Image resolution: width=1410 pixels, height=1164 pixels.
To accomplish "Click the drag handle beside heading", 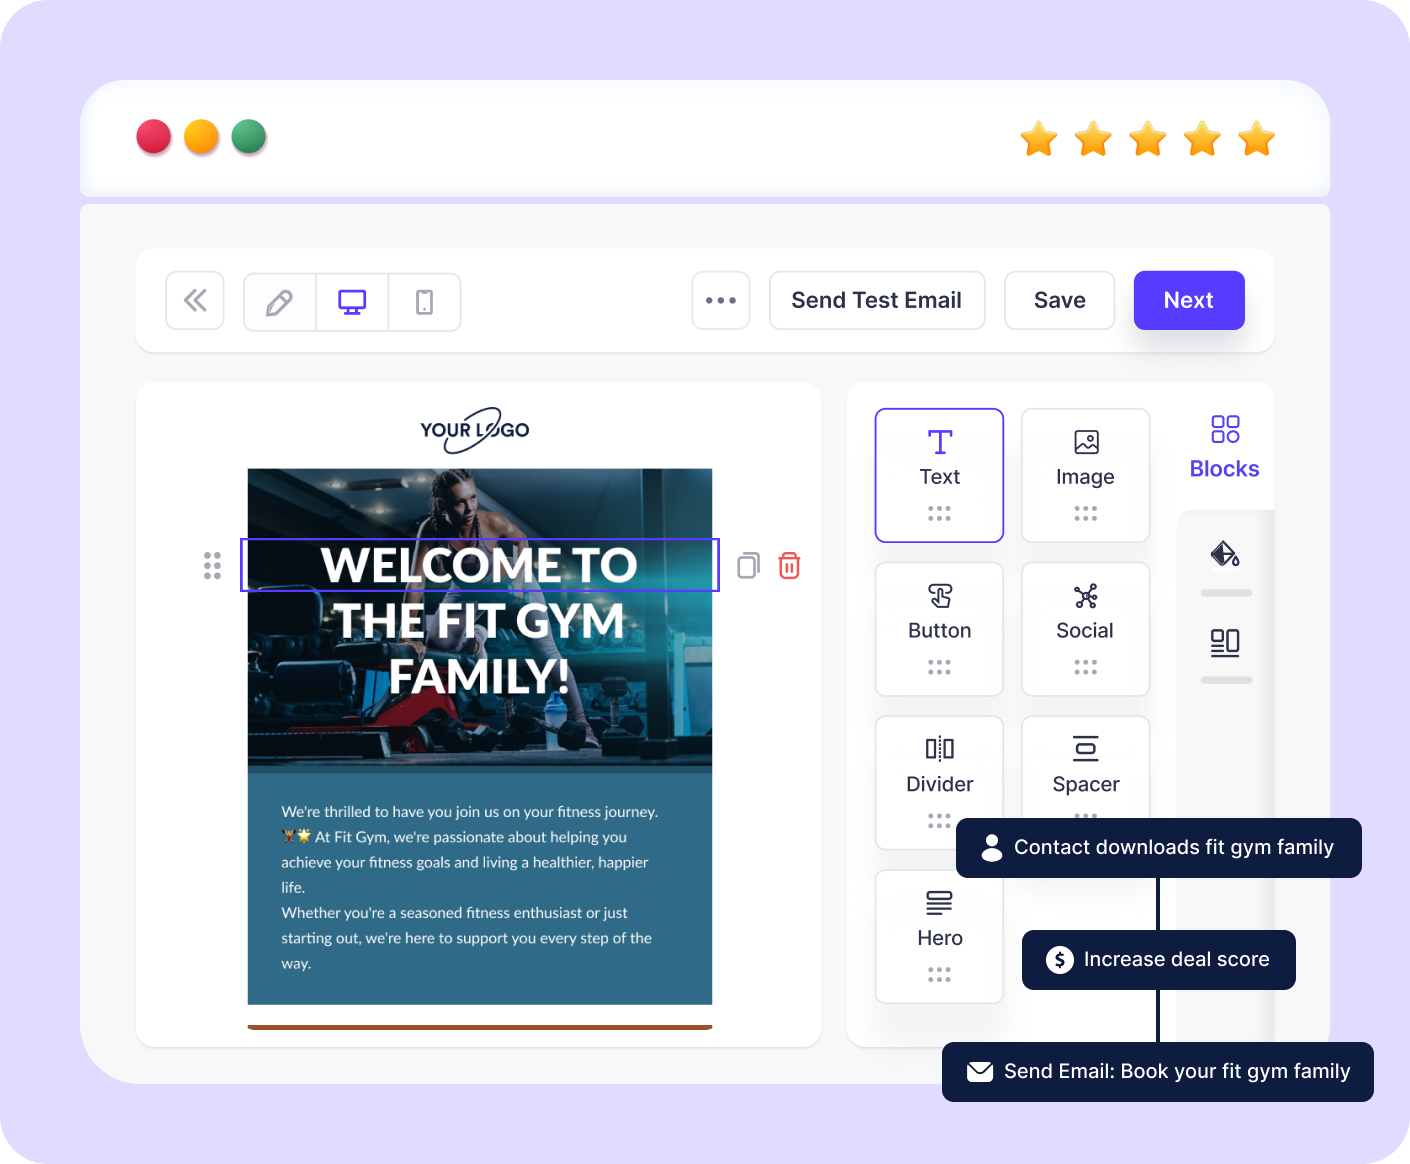I will pyautogui.click(x=212, y=566).
